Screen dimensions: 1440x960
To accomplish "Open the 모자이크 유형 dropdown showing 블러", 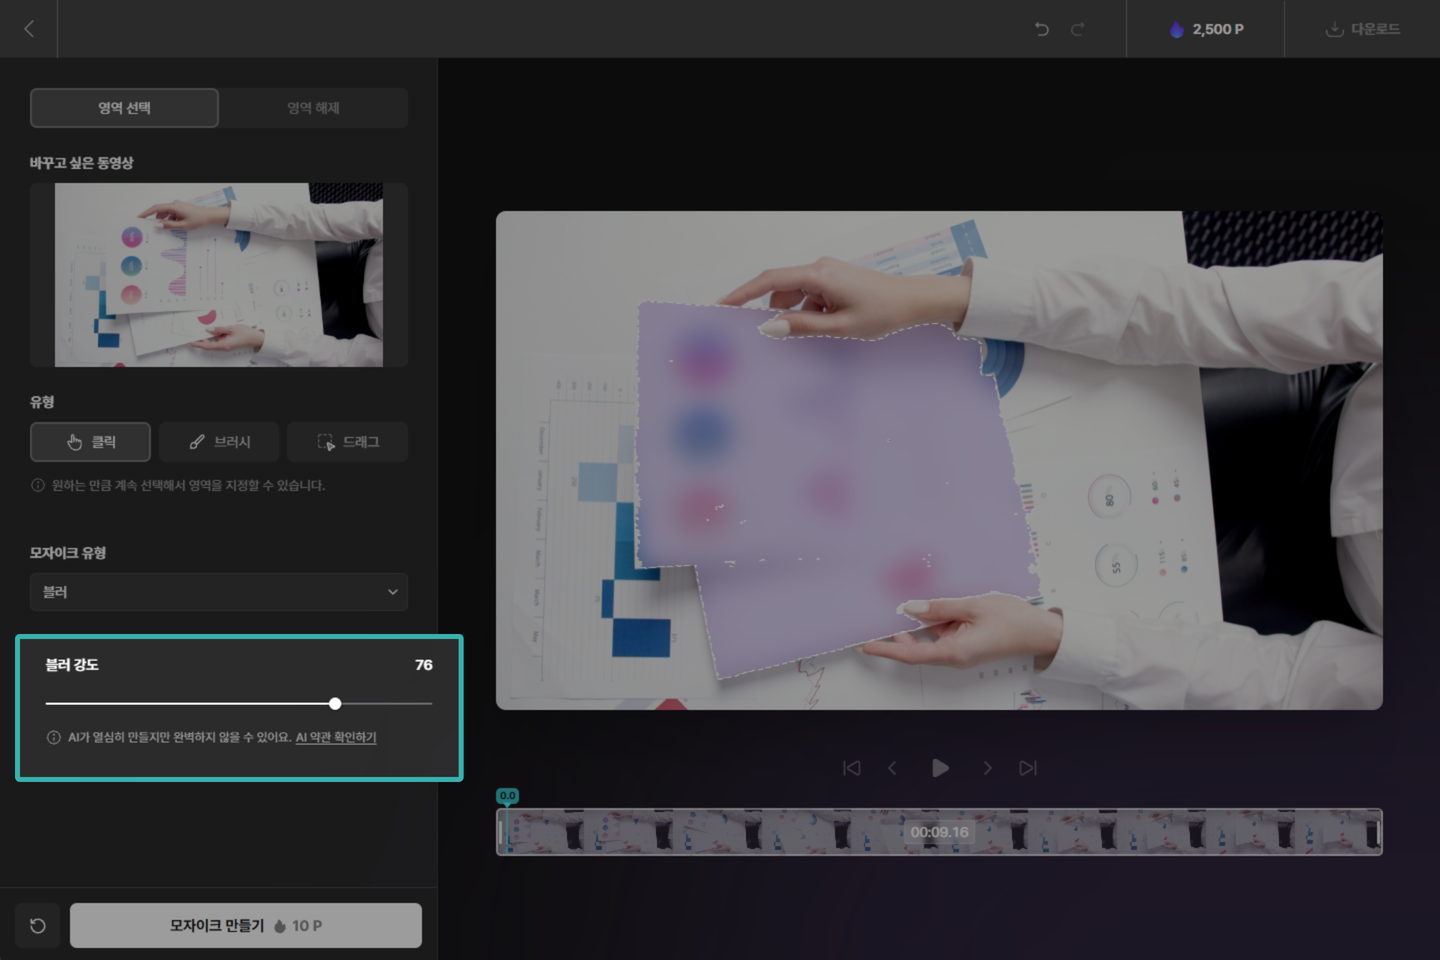I will [x=219, y=592].
